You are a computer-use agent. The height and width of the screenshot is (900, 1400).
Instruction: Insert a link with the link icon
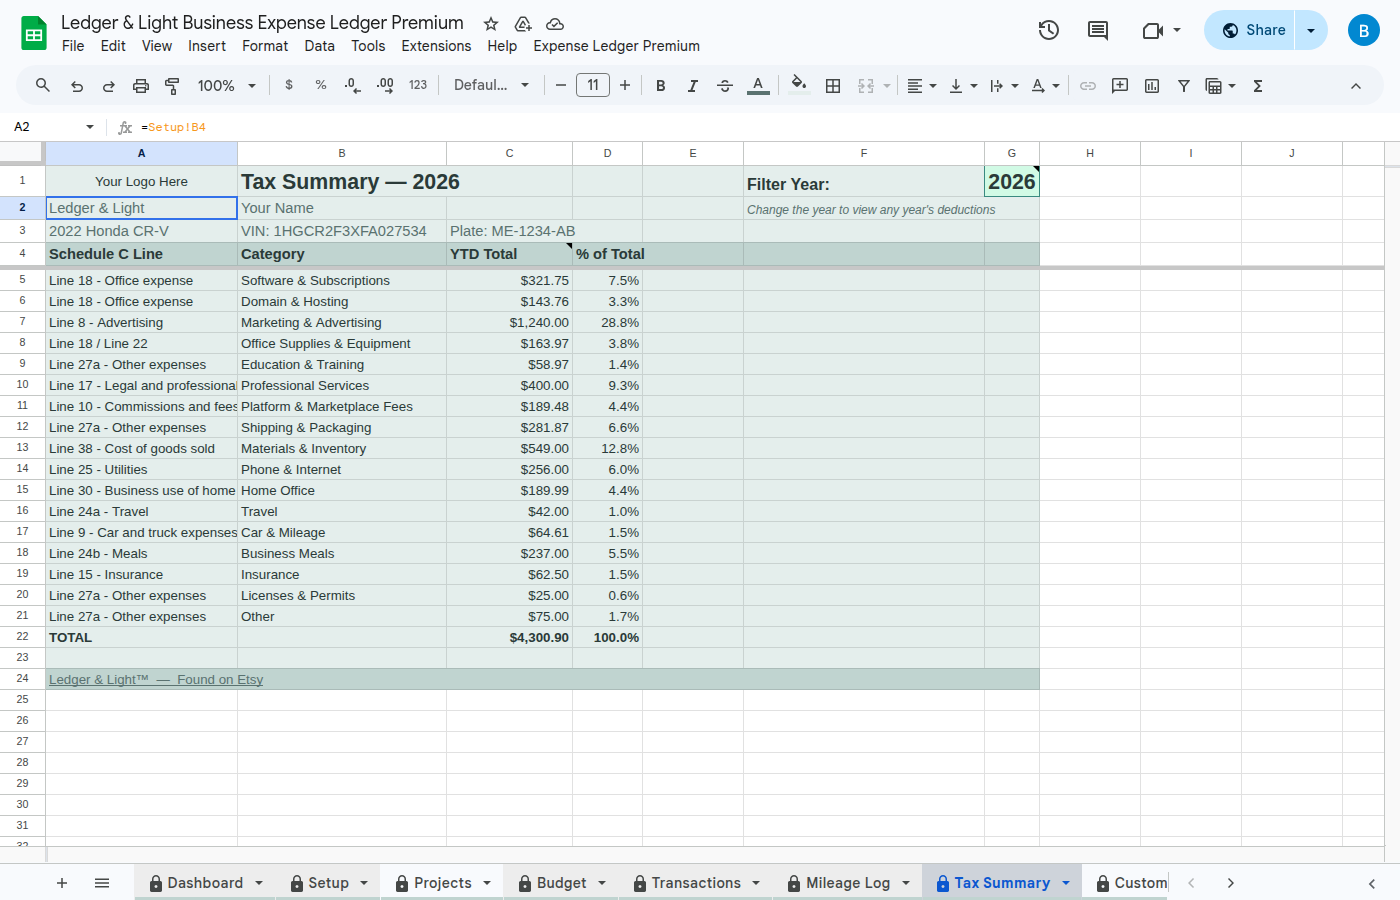point(1088,86)
